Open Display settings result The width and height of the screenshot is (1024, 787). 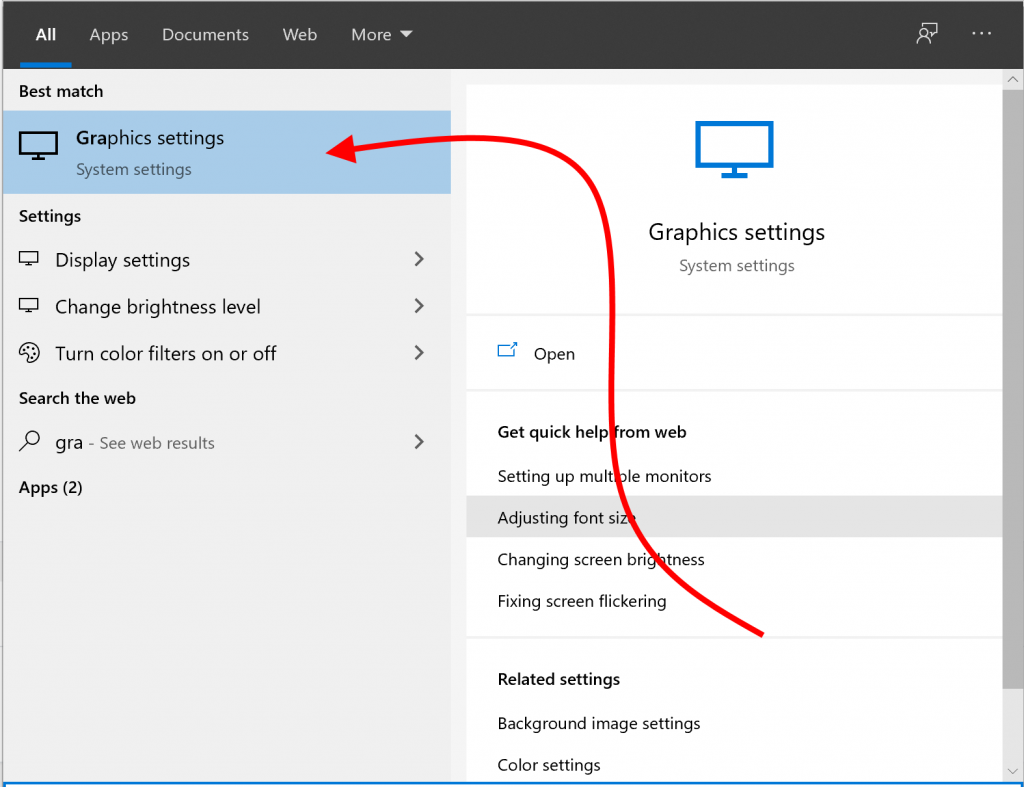coord(227,260)
